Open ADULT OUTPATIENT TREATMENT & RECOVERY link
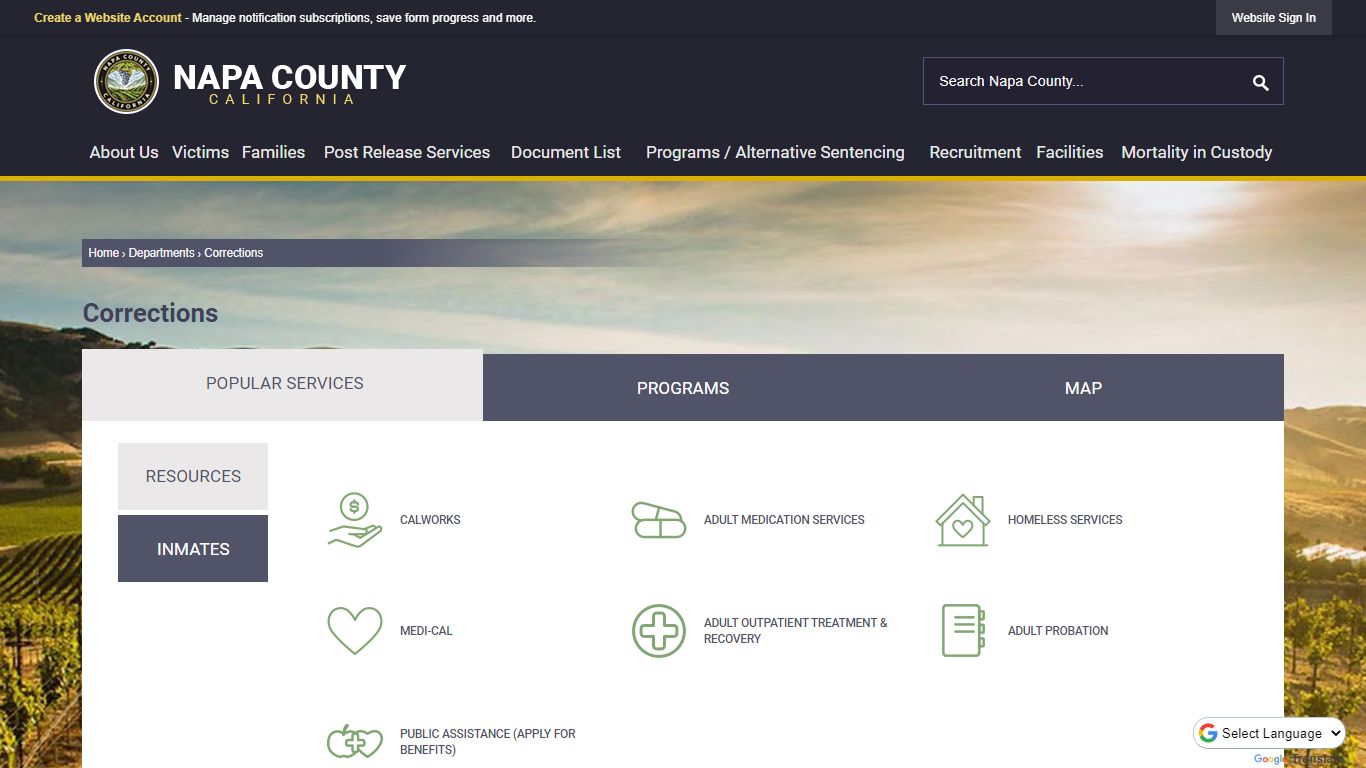Viewport: 1366px width, 768px height. (795, 631)
